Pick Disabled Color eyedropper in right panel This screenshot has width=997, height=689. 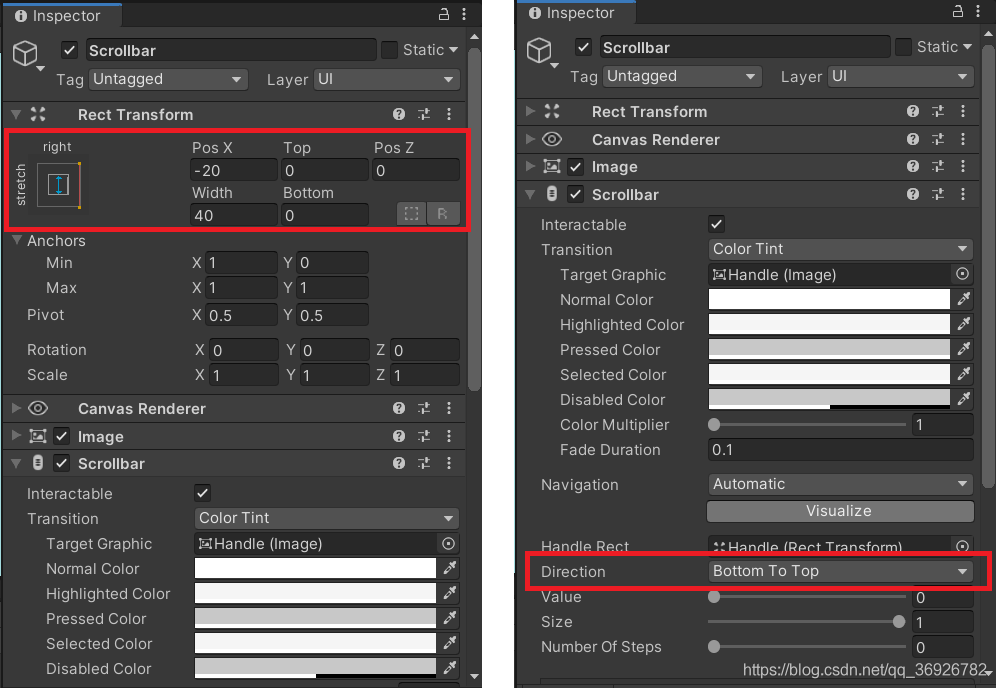pos(963,399)
